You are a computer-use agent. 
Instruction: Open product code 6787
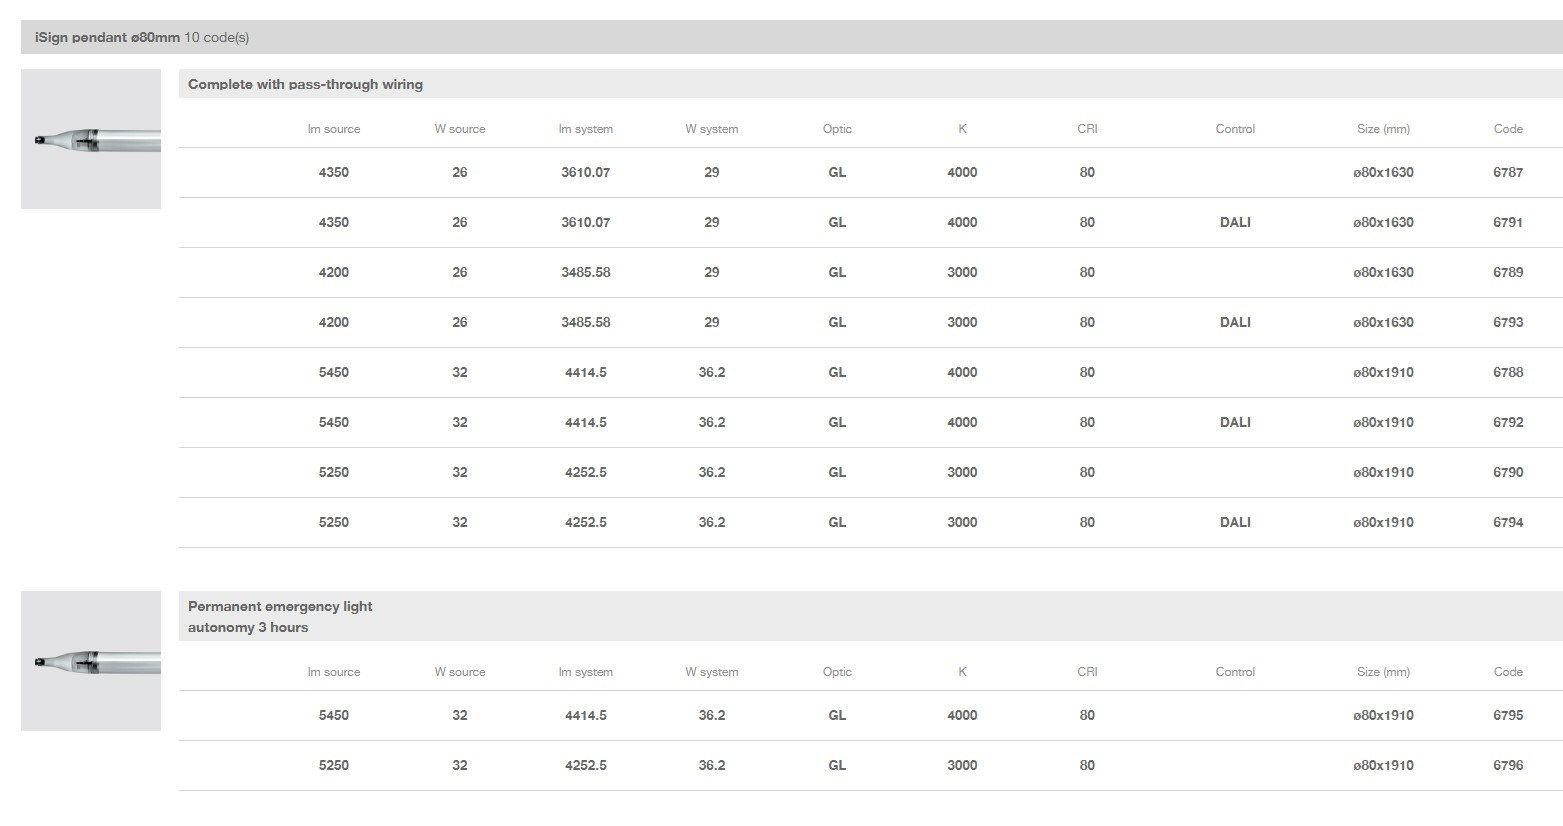1507,172
